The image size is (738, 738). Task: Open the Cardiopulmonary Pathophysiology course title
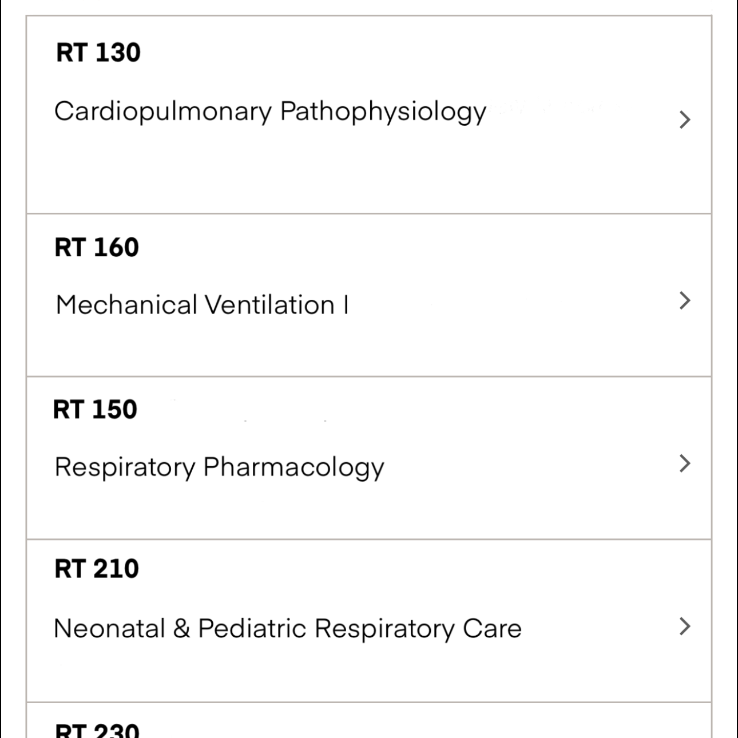click(270, 112)
